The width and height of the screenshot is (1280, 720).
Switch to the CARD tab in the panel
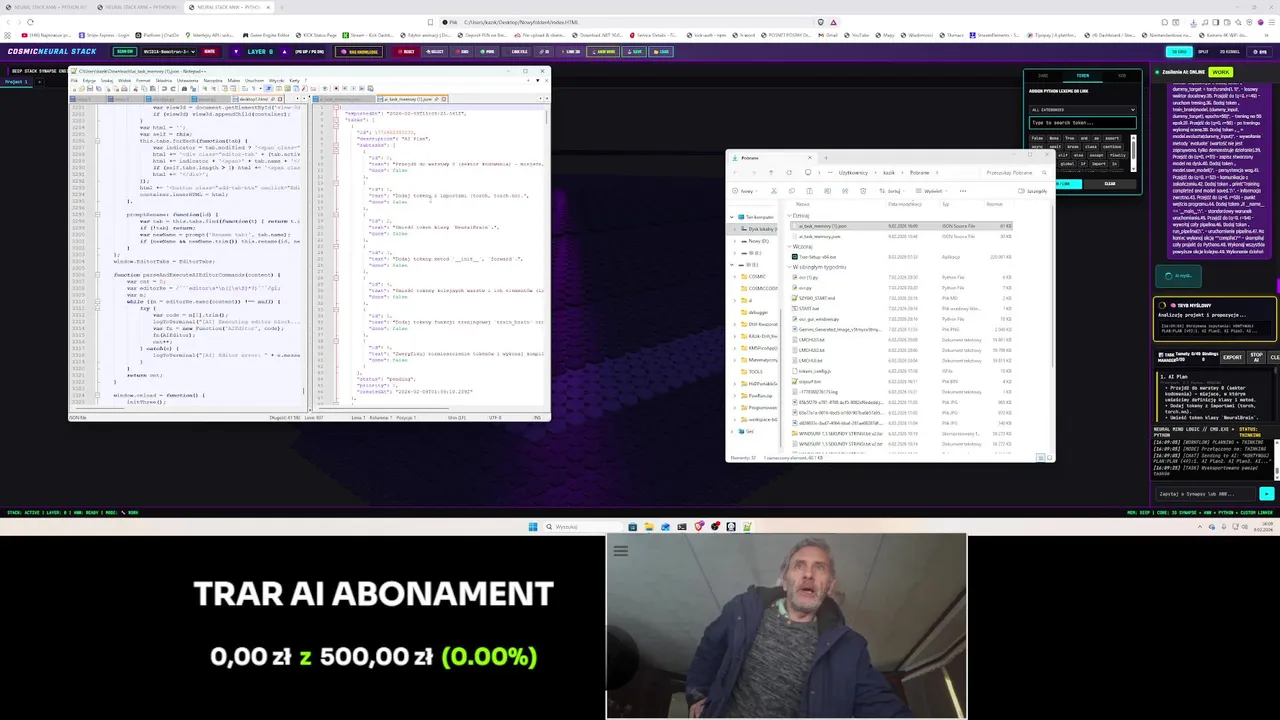coord(1043,76)
